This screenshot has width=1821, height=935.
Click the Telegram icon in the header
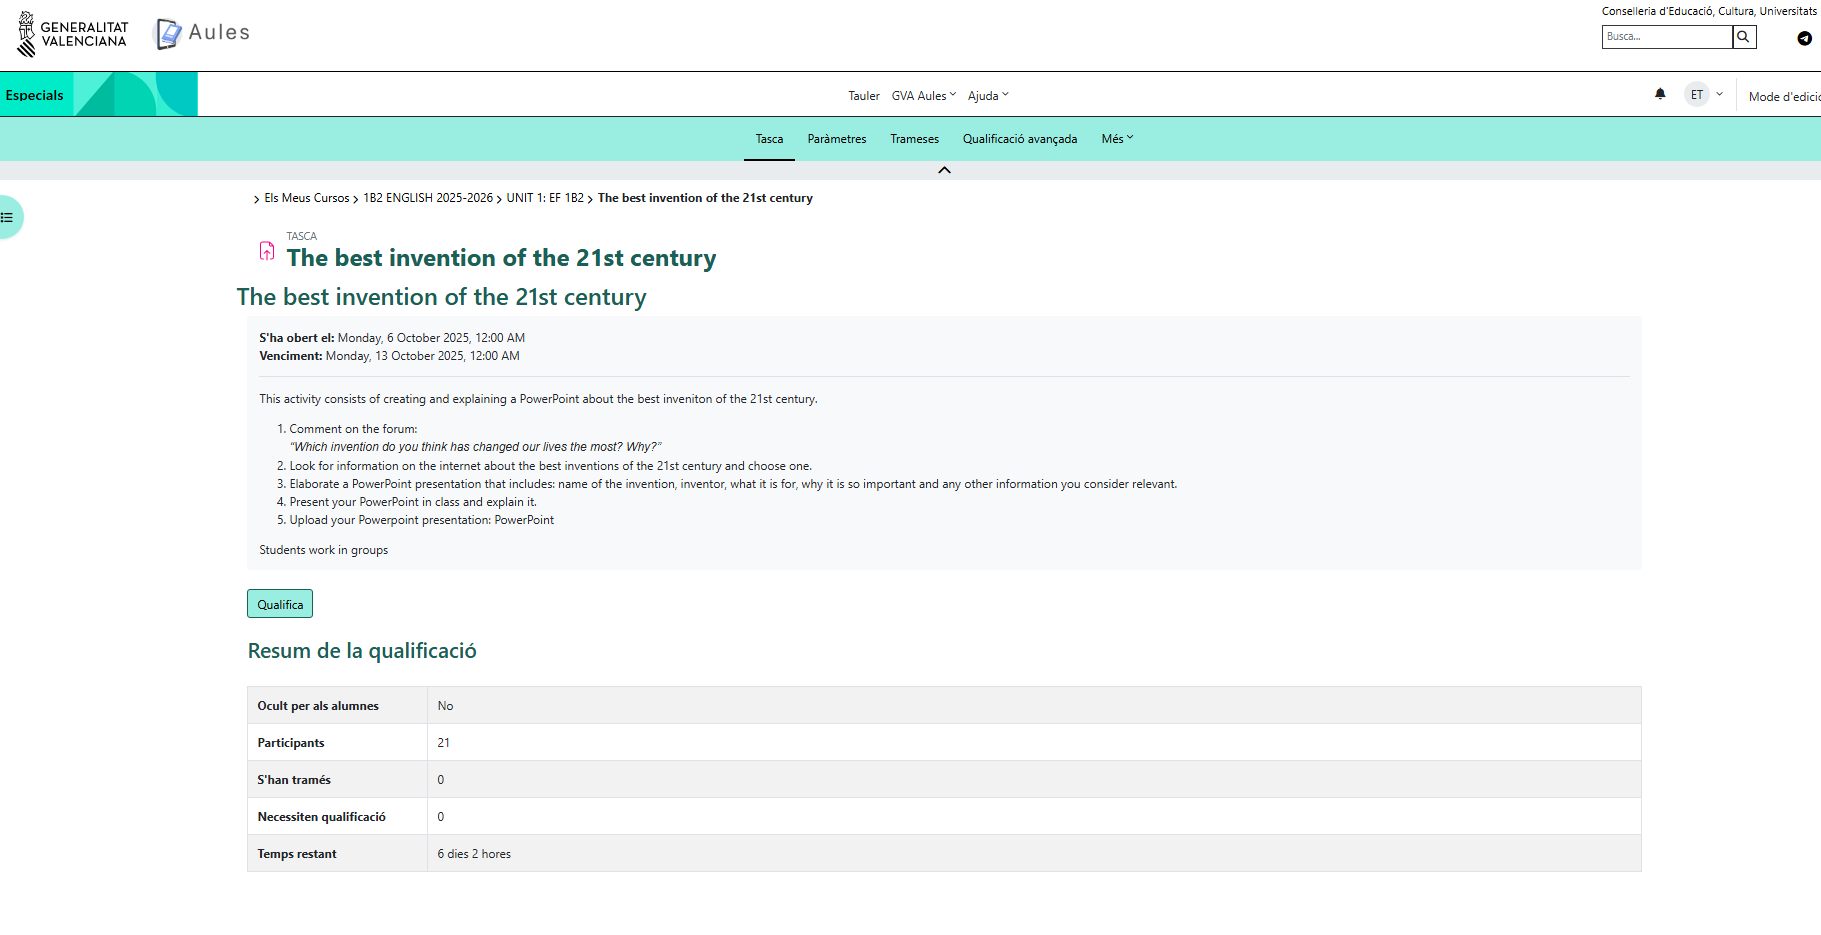point(1804,38)
